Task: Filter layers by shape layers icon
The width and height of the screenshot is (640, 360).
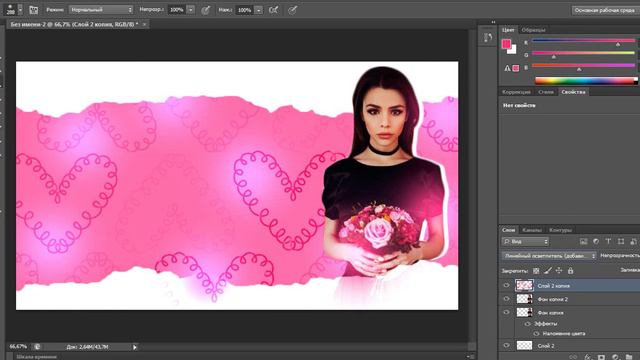Action: click(x=621, y=242)
